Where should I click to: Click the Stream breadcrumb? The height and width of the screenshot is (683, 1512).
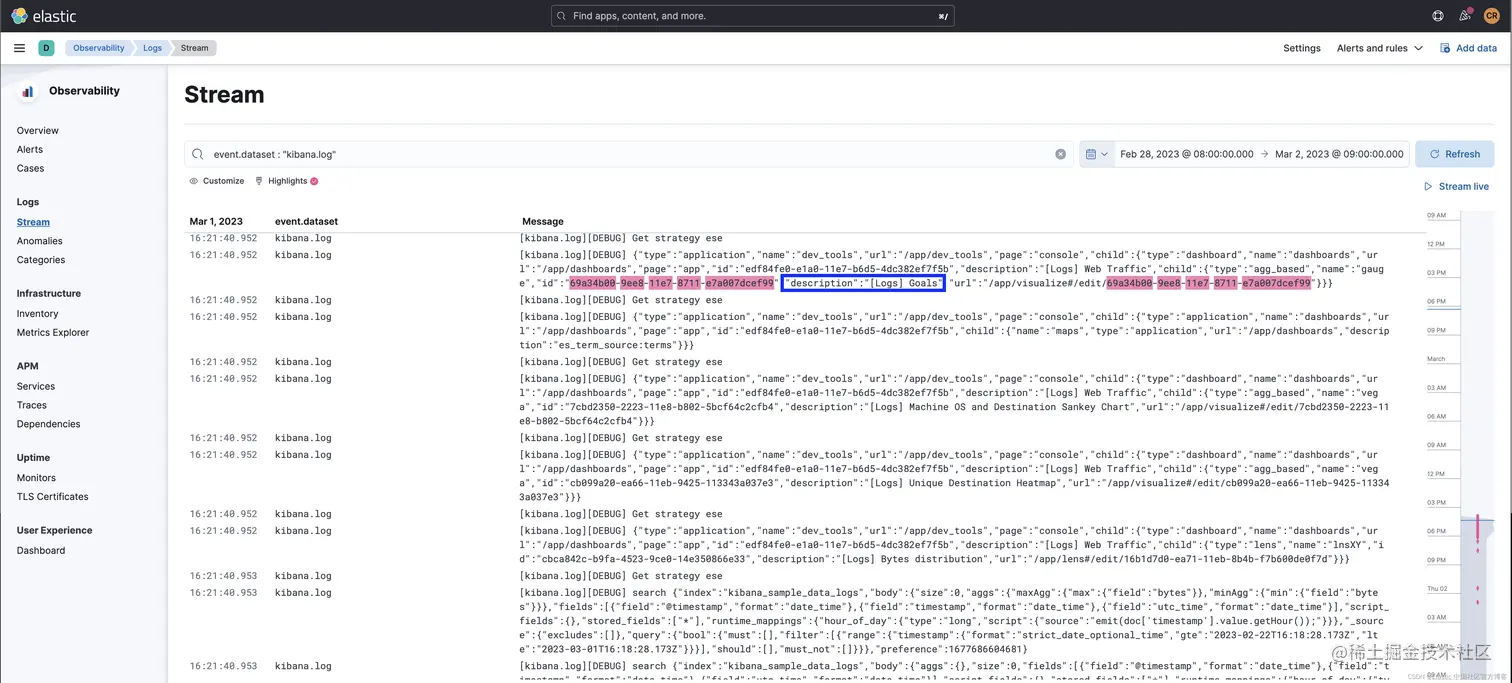pos(195,48)
